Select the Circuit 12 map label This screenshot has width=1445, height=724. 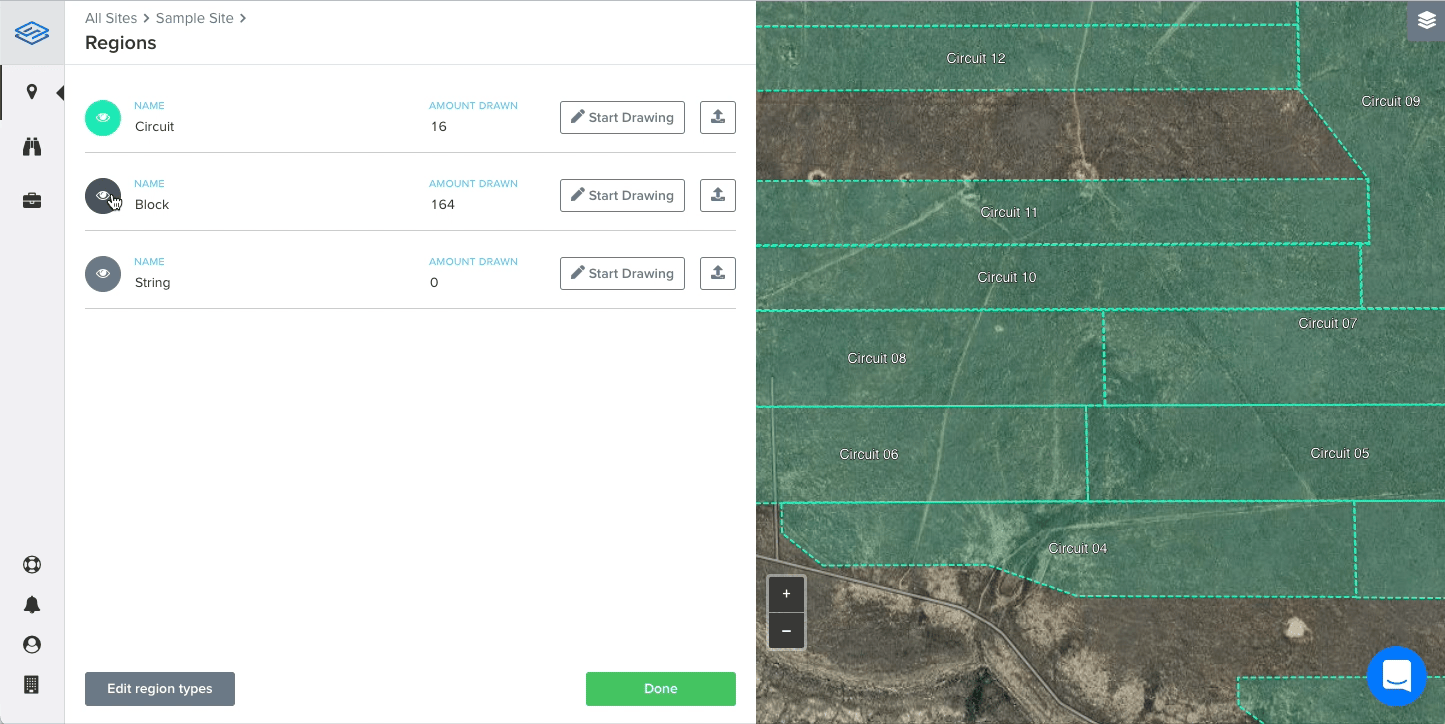(x=976, y=58)
